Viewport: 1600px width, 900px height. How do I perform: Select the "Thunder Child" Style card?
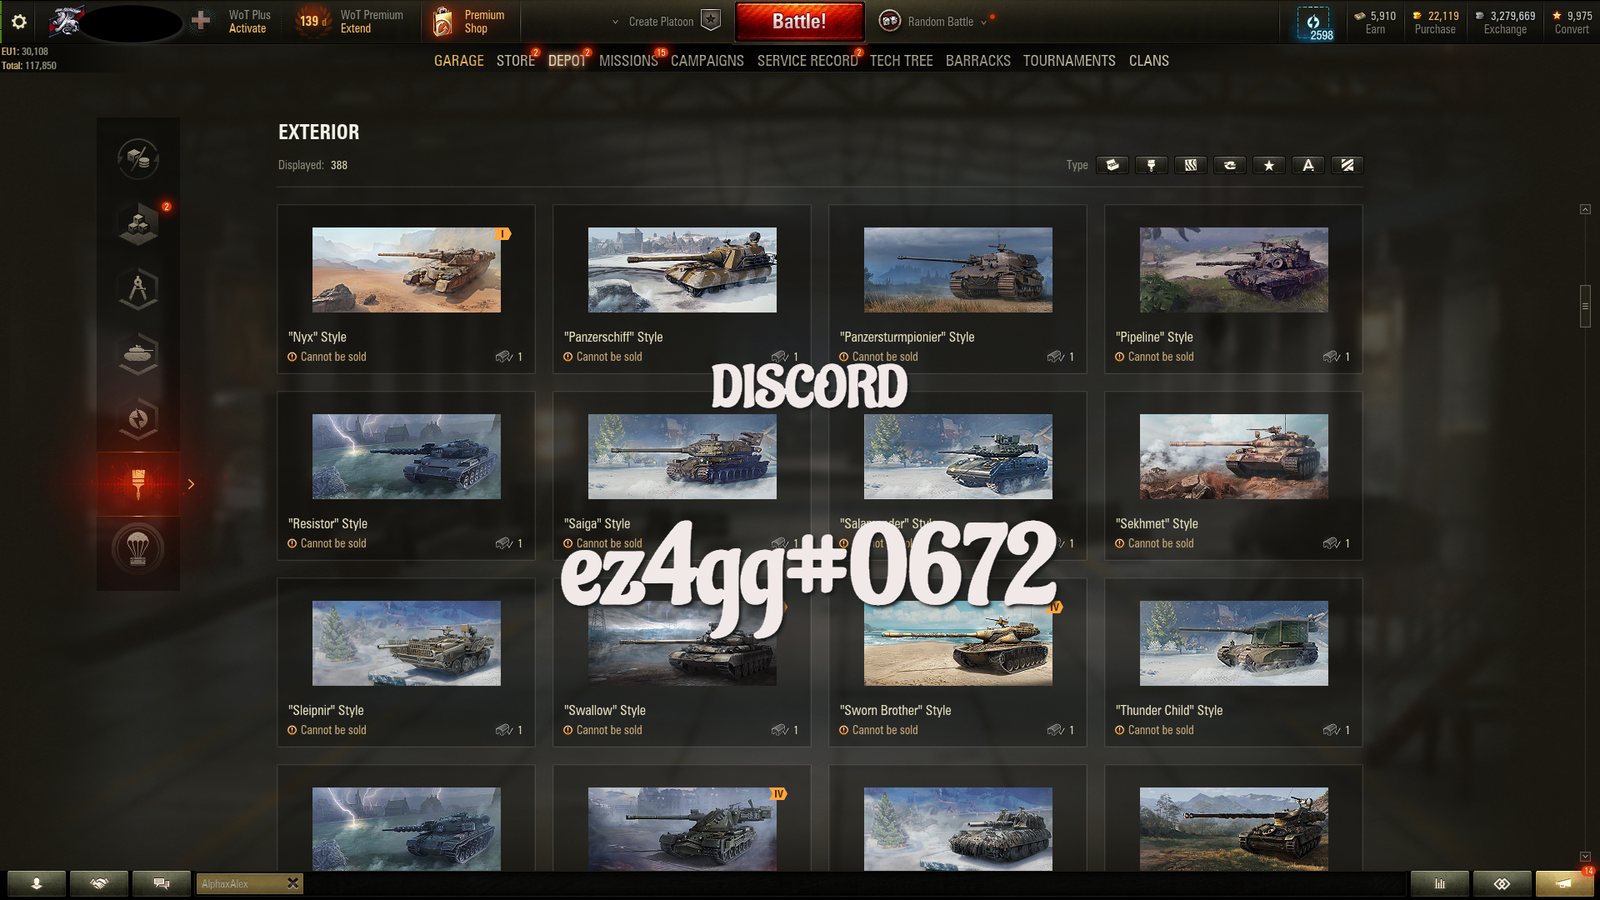click(1233, 663)
